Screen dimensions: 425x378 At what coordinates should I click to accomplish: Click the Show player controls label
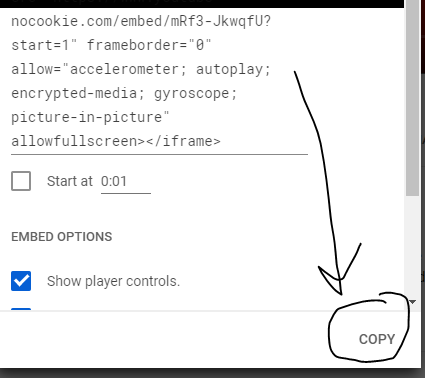113,281
